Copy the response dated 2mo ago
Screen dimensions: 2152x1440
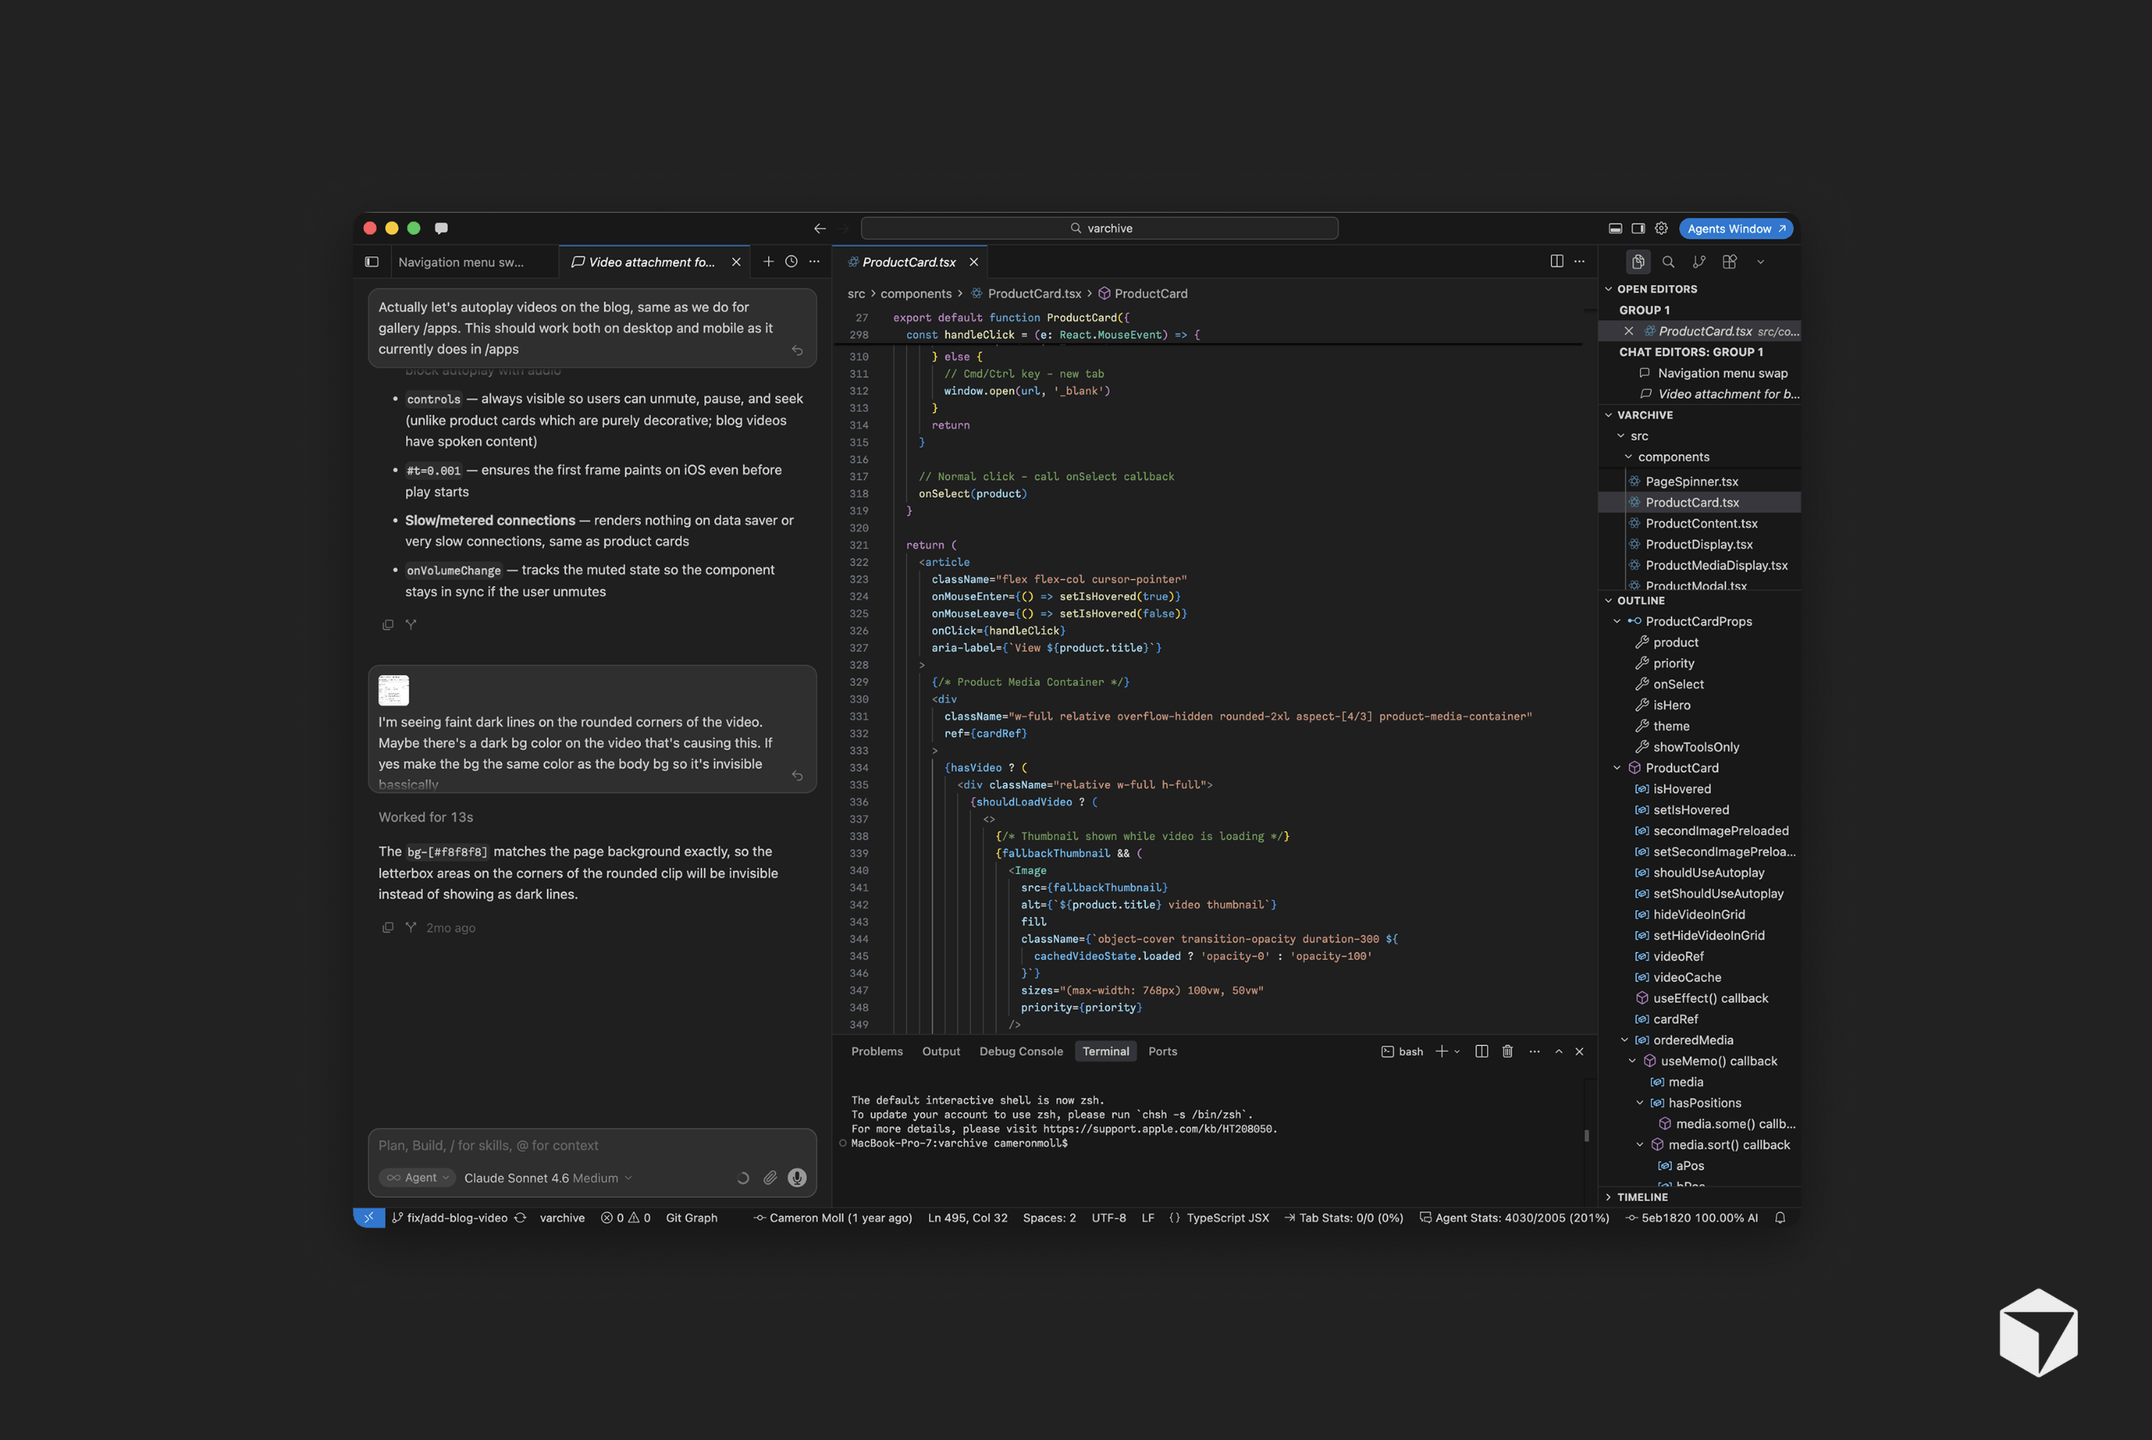pyautogui.click(x=388, y=928)
